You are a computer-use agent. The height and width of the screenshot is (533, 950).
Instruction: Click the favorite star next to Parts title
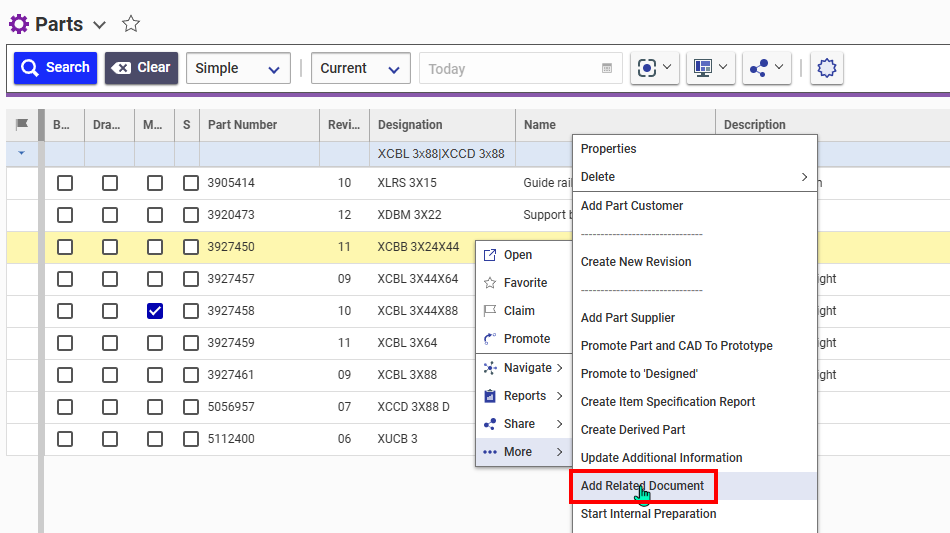click(x=131, y=25)
